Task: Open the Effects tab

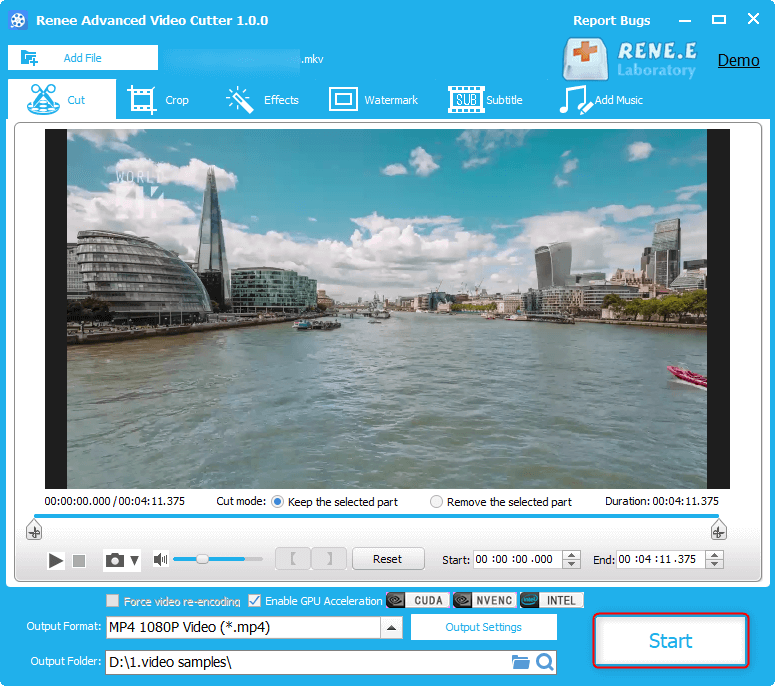Action: pyautogui.click(x=262, y=100)
